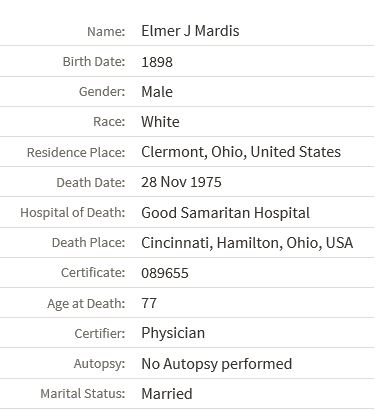Click the Age at Death value 77
The height and width of the screenshot is (410, 379).
point(149,303)
